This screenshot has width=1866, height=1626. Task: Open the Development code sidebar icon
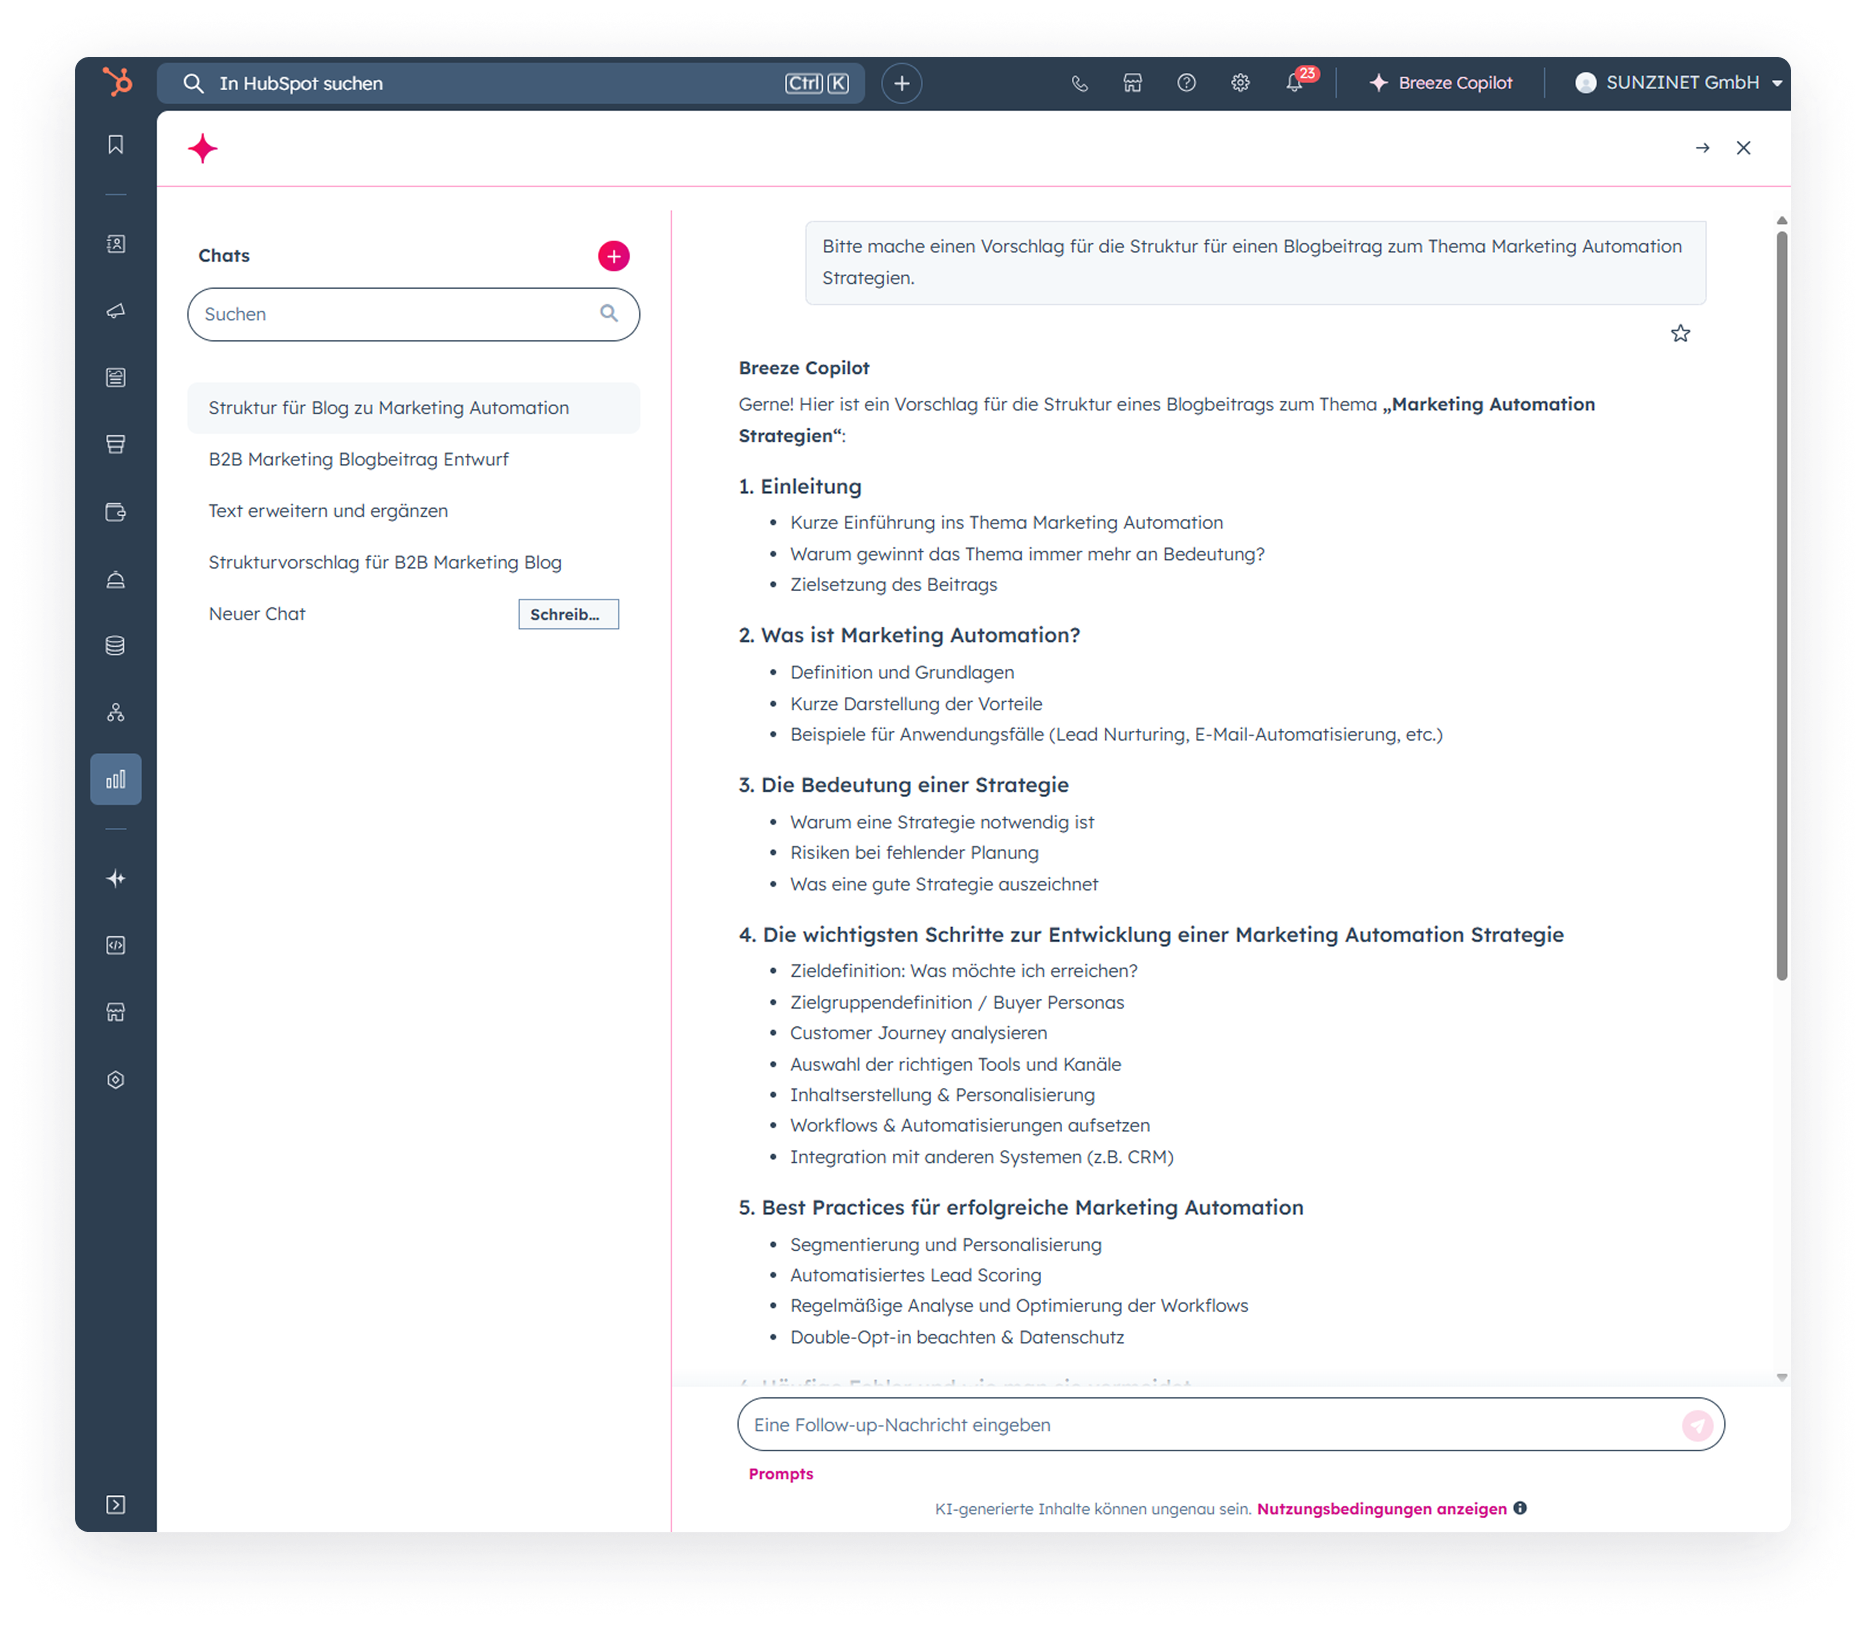(x=116, y=945)
